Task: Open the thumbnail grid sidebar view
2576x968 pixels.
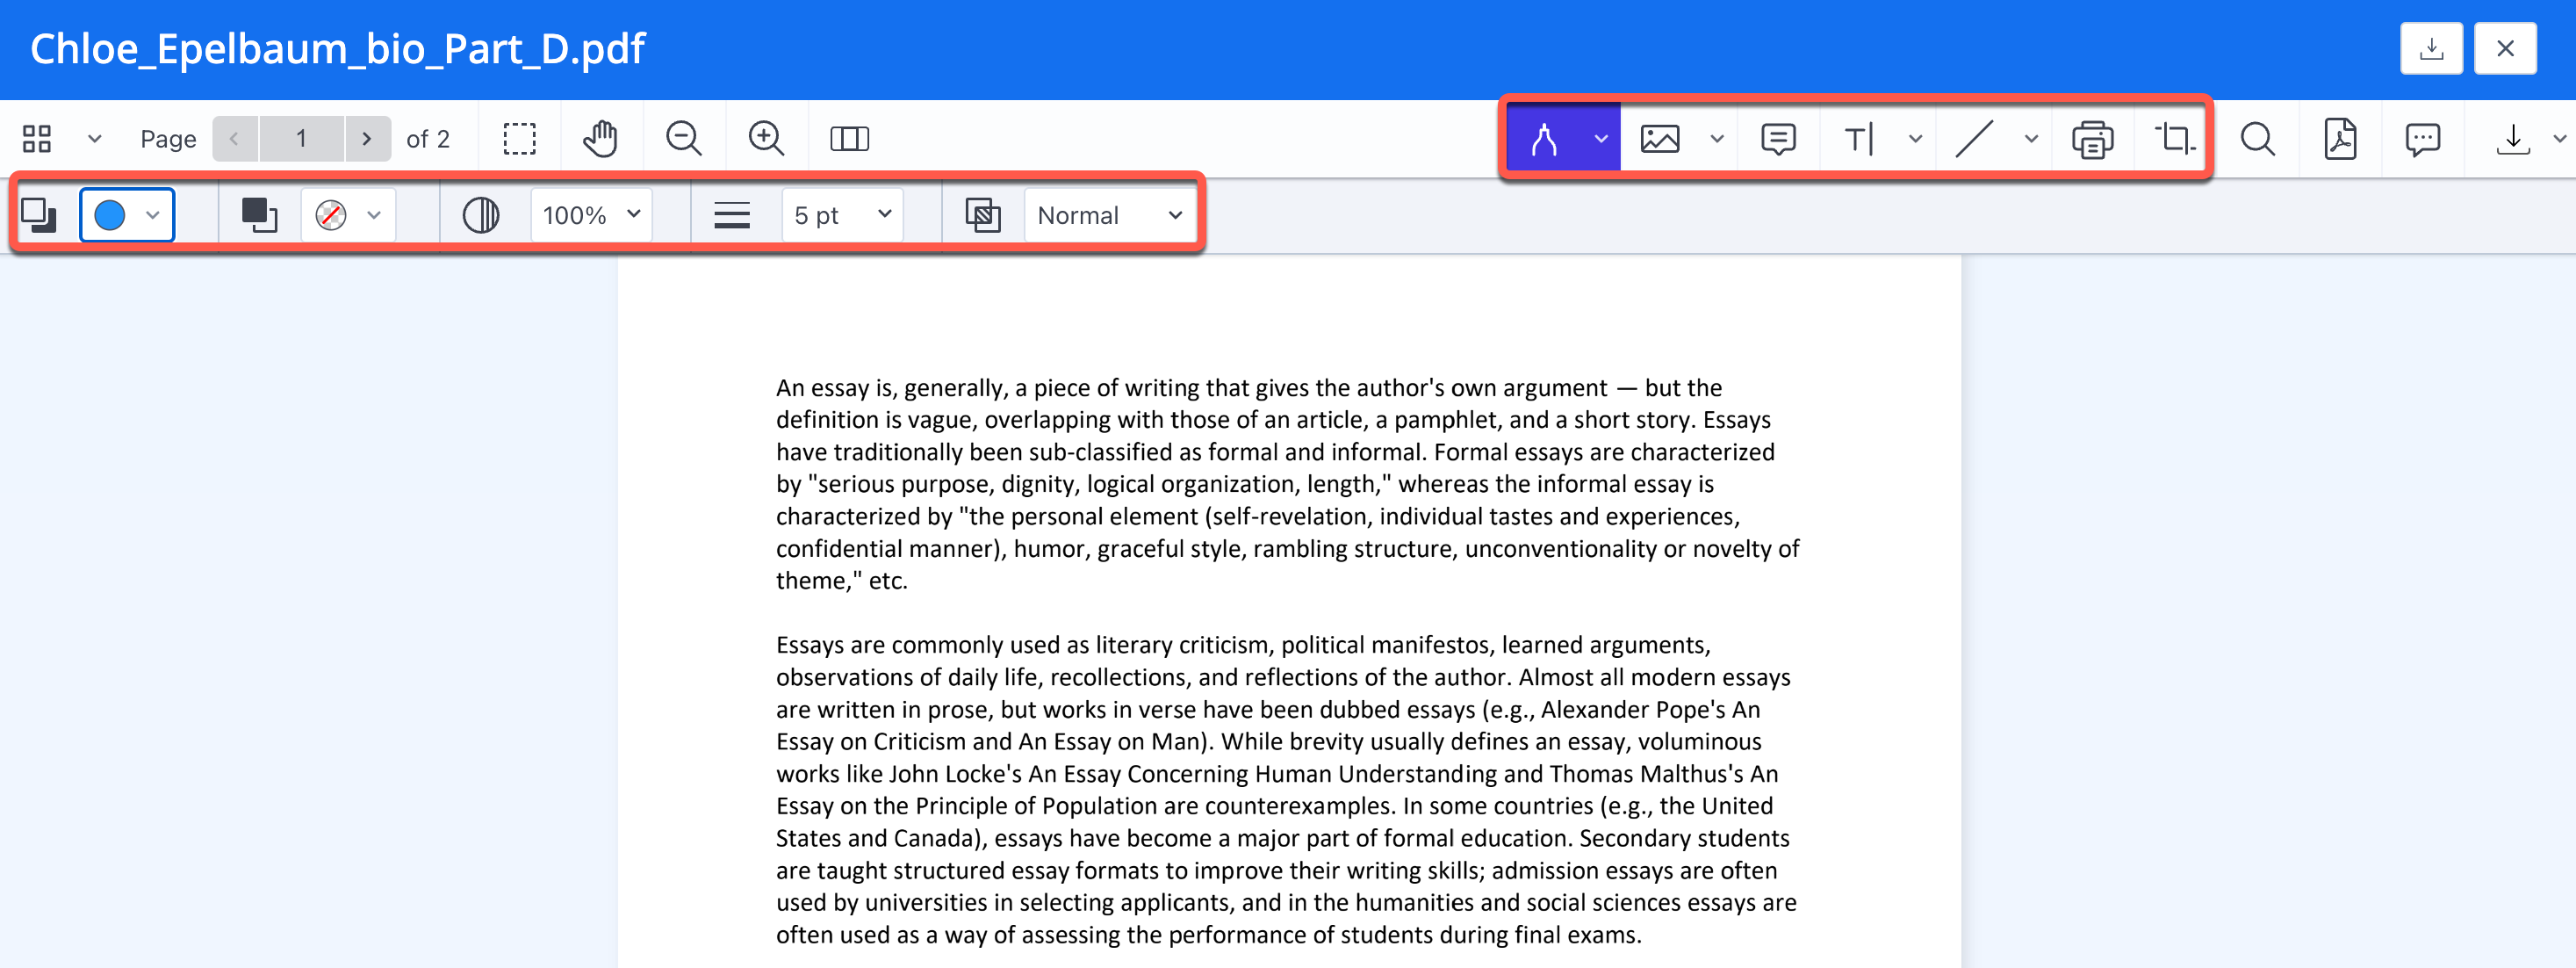Action: tap(37, 139)
